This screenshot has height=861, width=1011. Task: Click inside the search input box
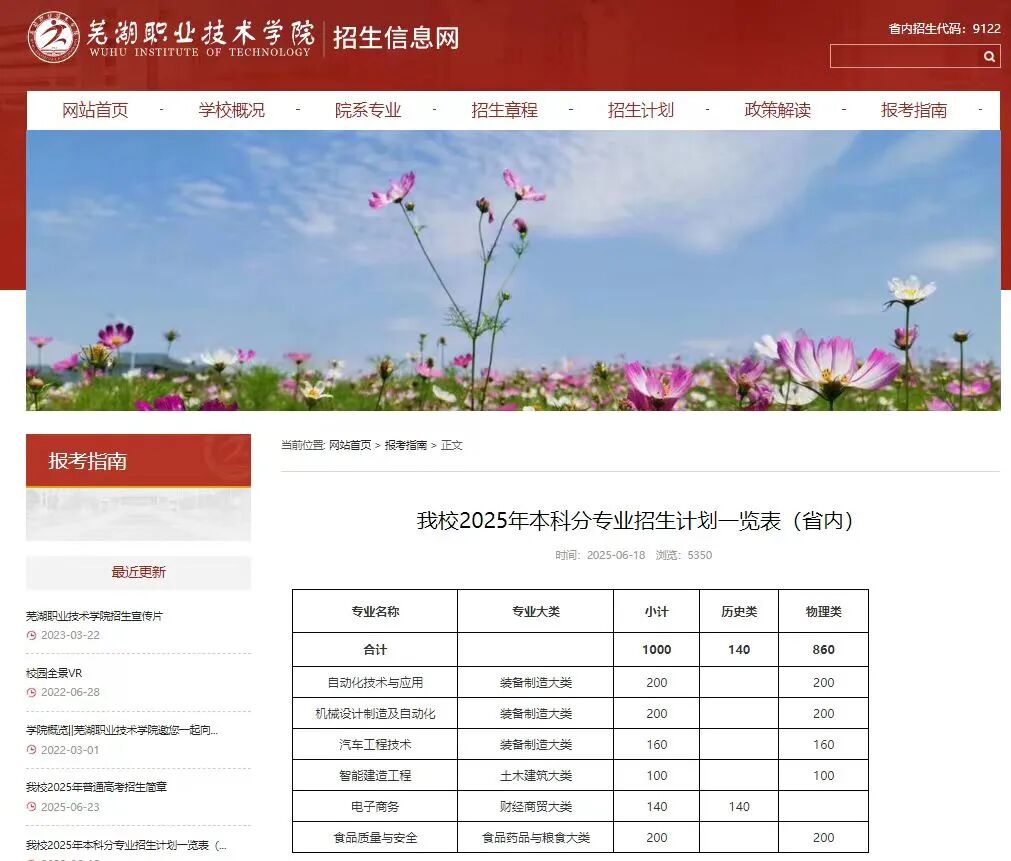pyautogui.click(x=900, y=57)
